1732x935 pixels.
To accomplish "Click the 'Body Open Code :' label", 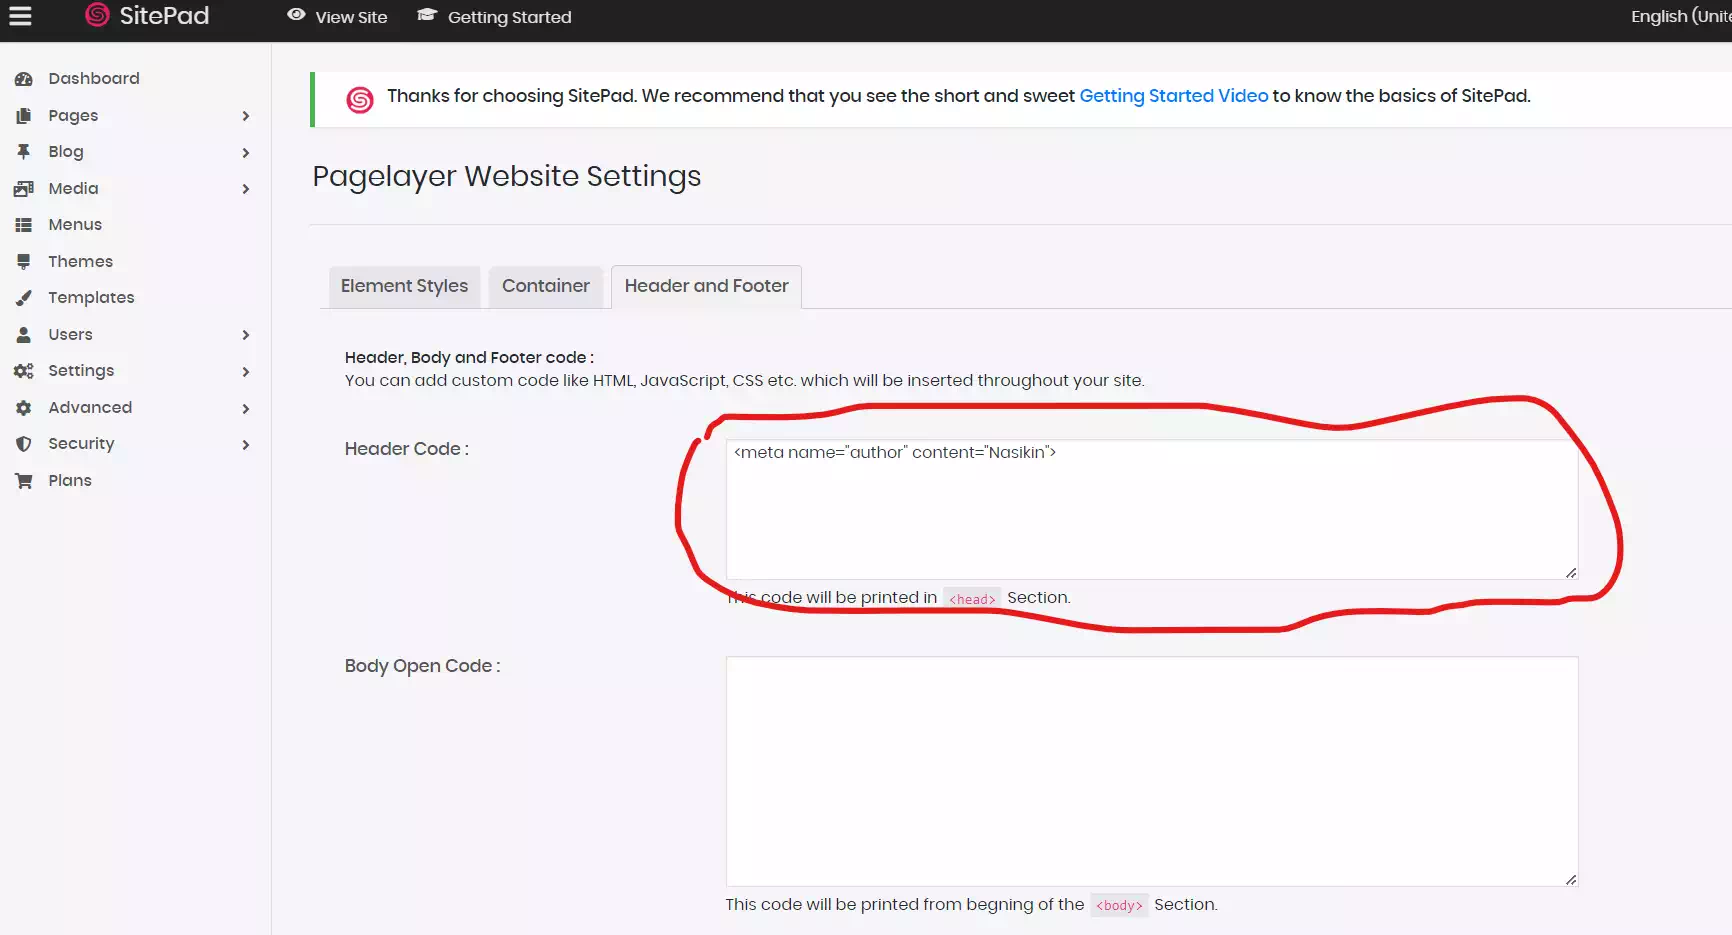I will pyautogui.click(x=422, y=666).
